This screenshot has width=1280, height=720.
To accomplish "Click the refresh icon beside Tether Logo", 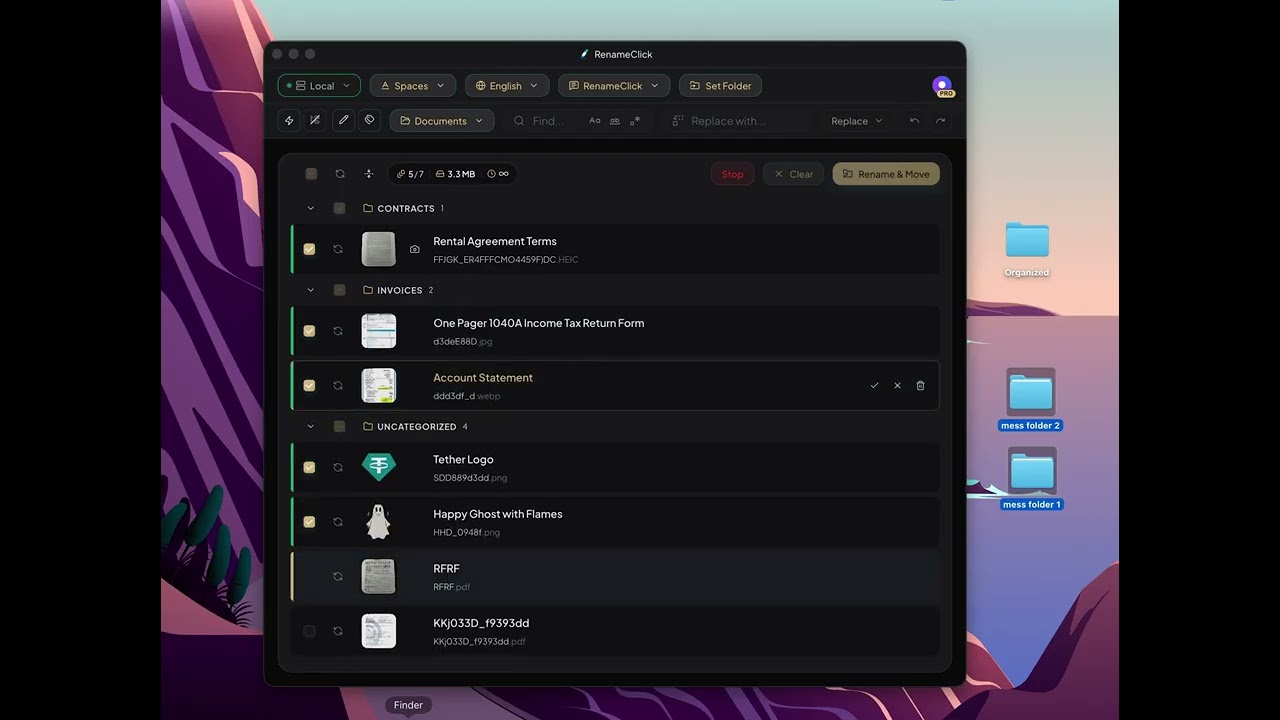I will [x=337, y=467].
